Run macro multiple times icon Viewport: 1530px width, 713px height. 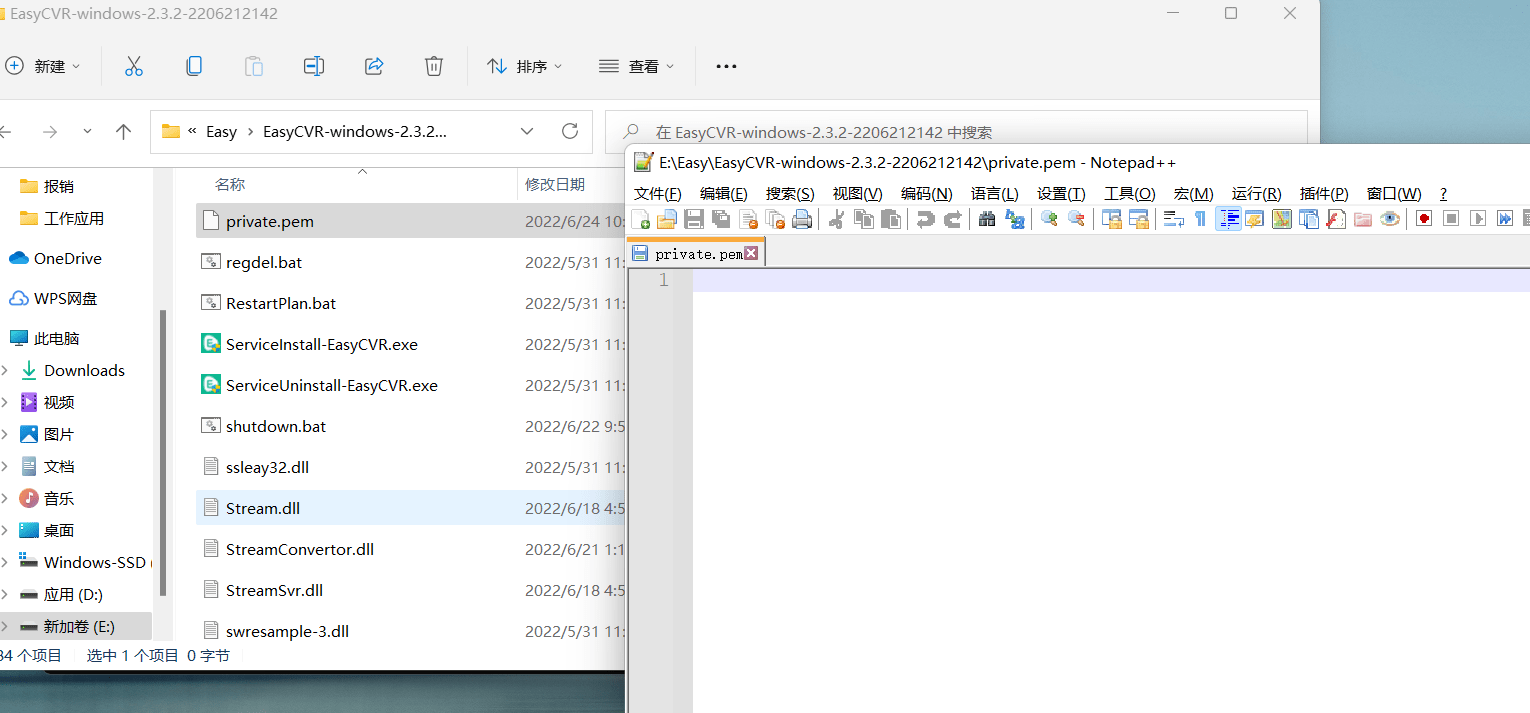pos(1505,219)
